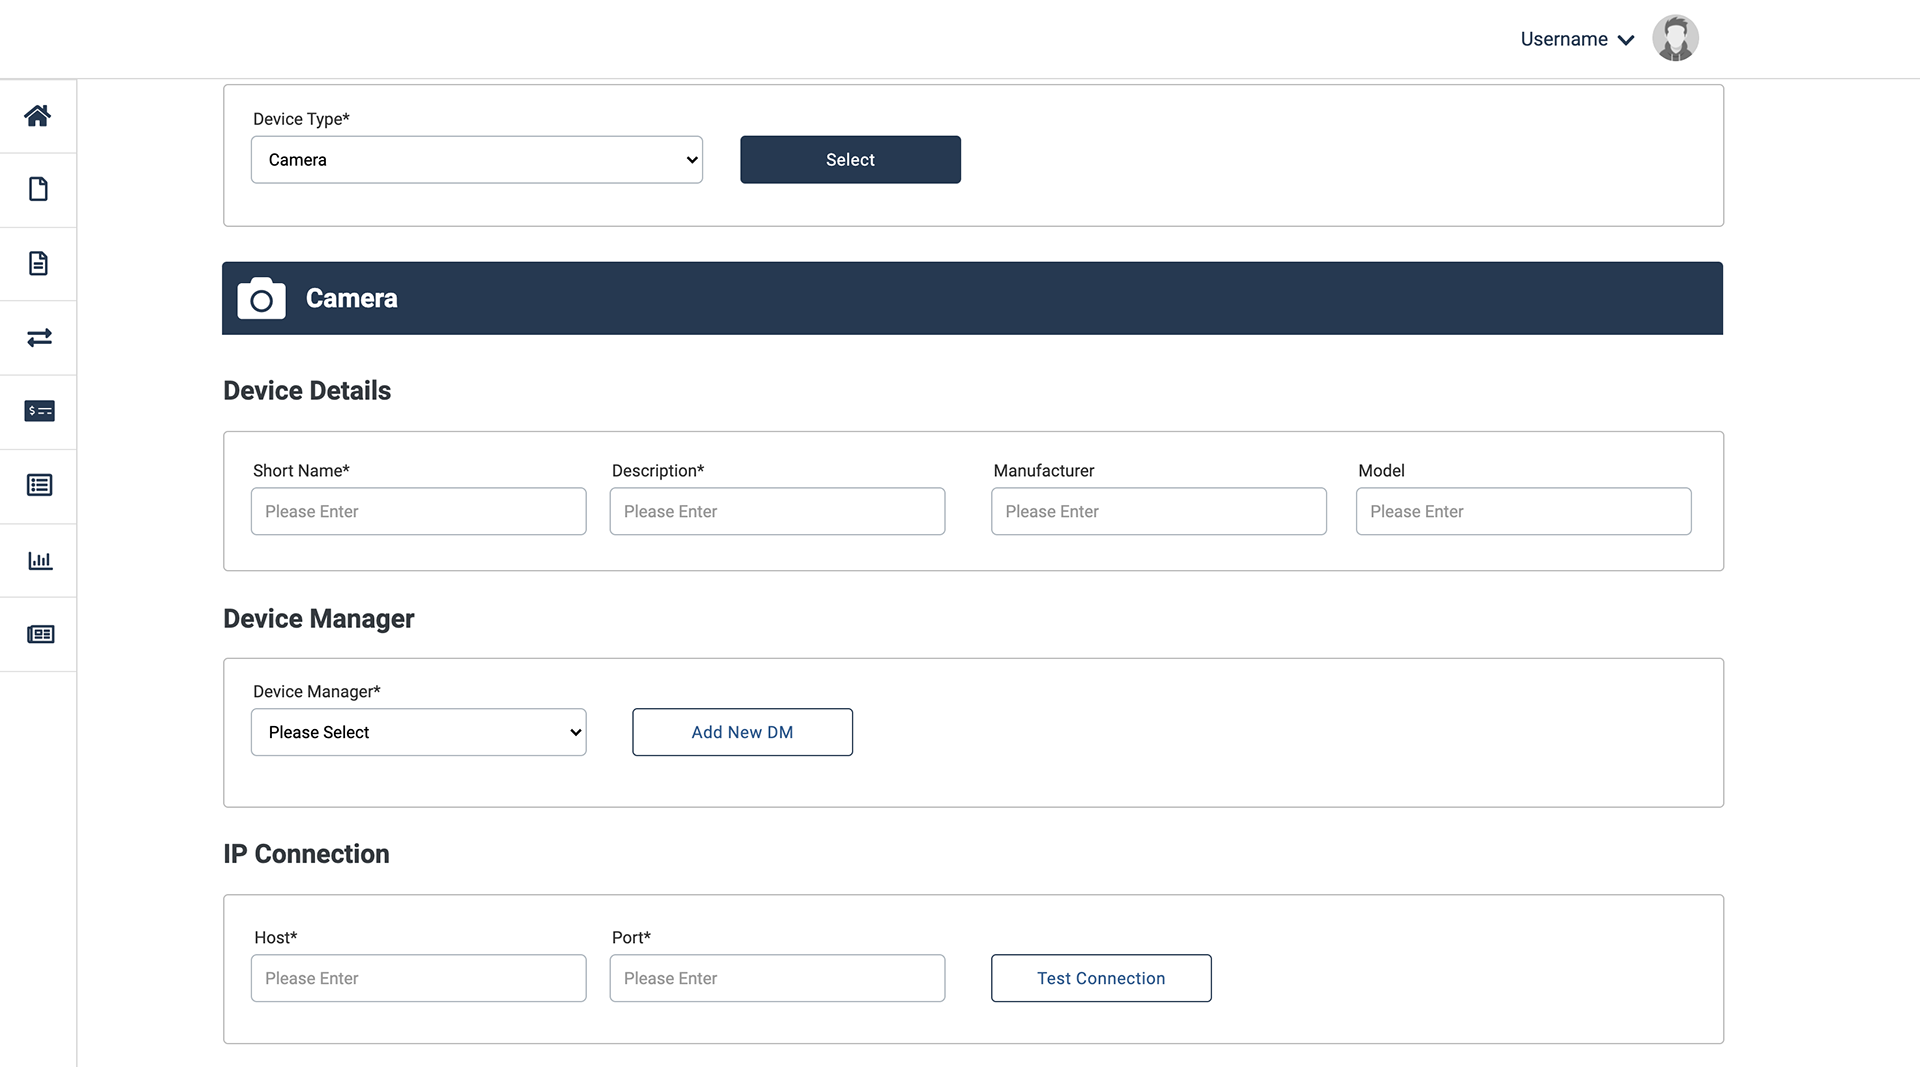The image size is (1920, 1067).
Task: Click the Device Type* label
Action: click(x=301, y=119)
